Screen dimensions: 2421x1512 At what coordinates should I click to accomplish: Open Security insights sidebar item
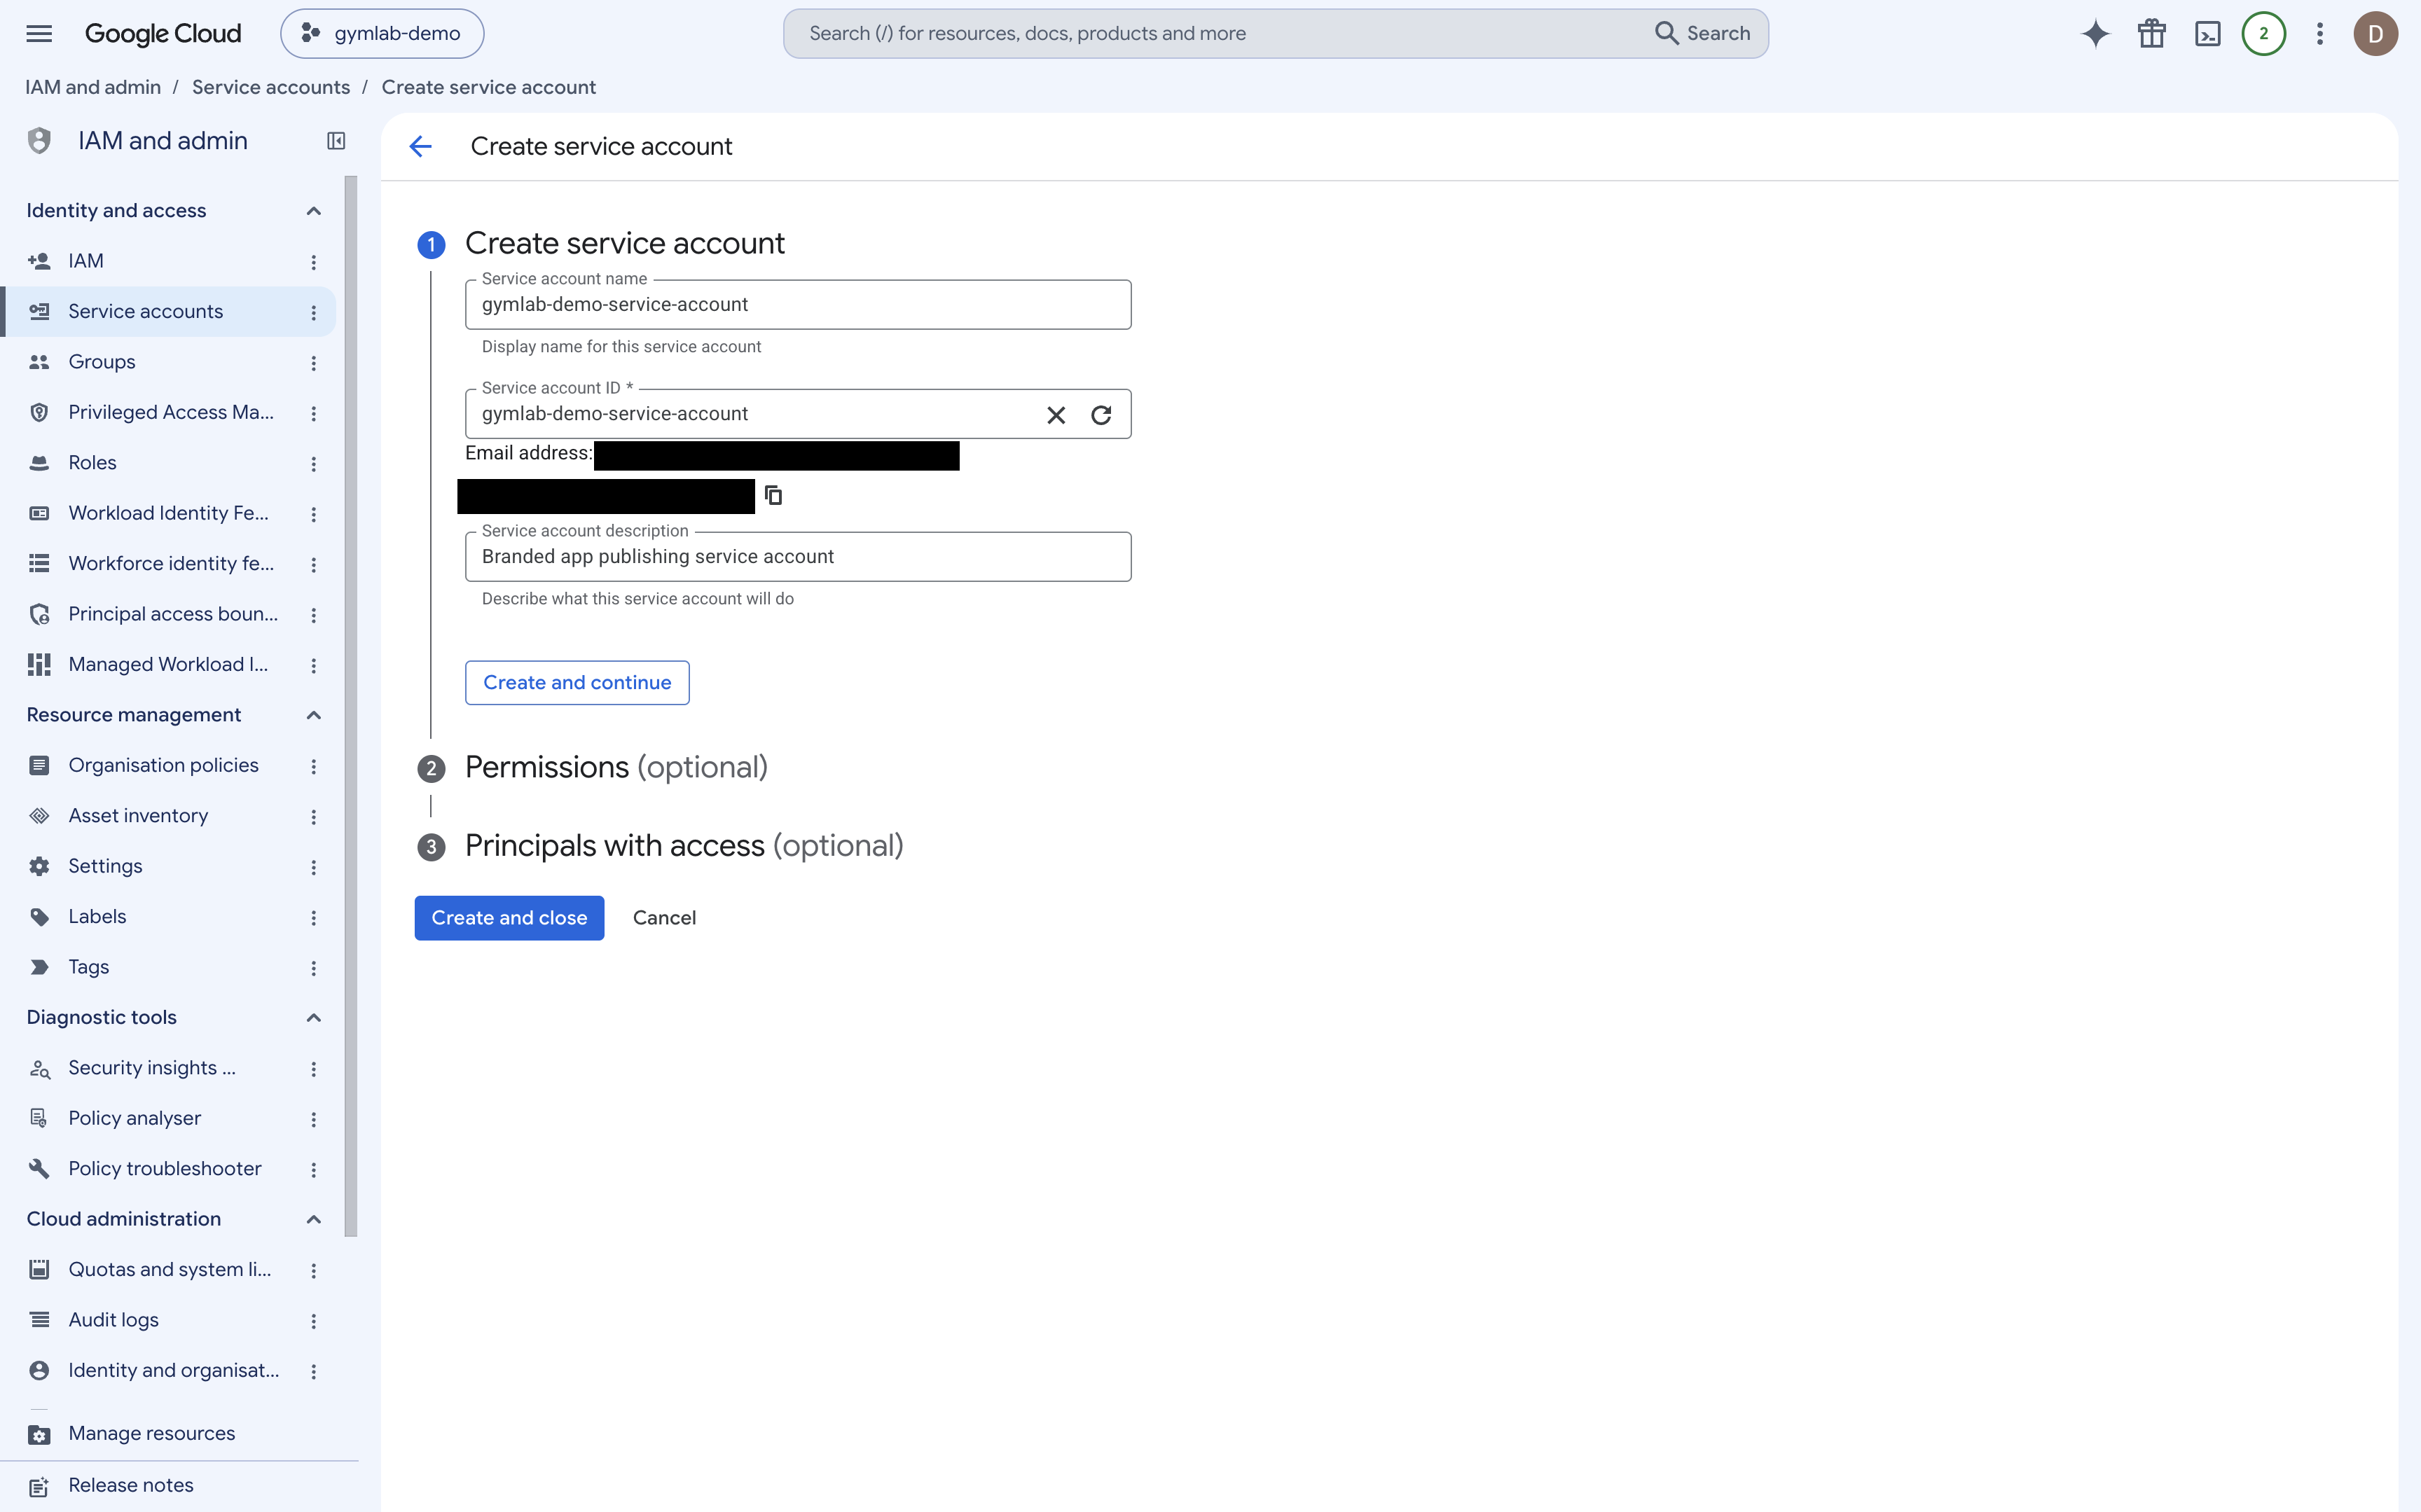pos(168,1068)
